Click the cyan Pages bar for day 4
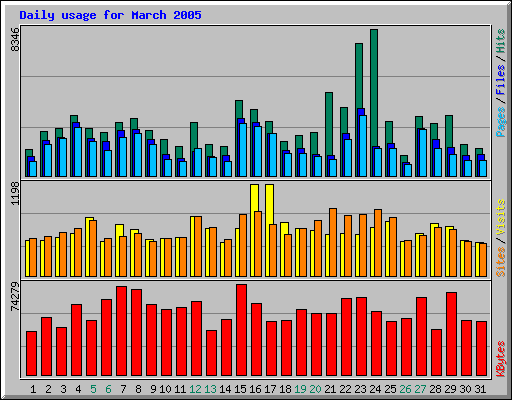Screen dimensions: 512x400 [78, 152]
